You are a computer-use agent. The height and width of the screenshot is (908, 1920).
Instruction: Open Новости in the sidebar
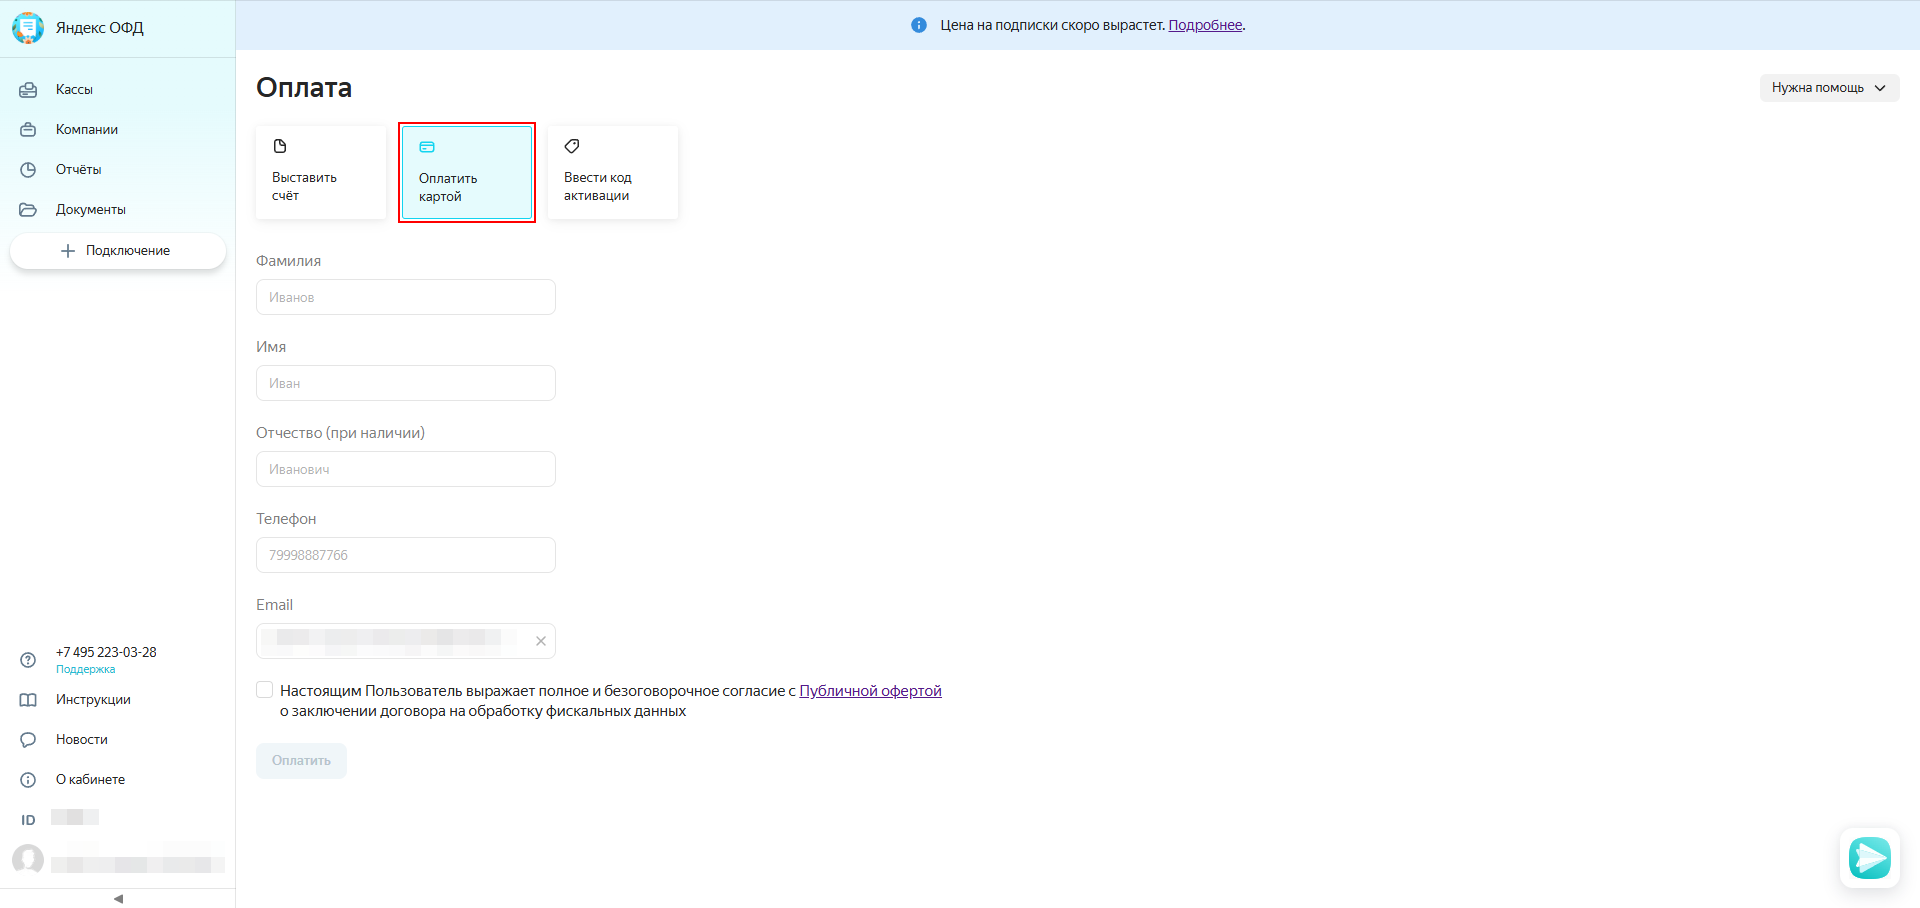click(x=82, y=740)
